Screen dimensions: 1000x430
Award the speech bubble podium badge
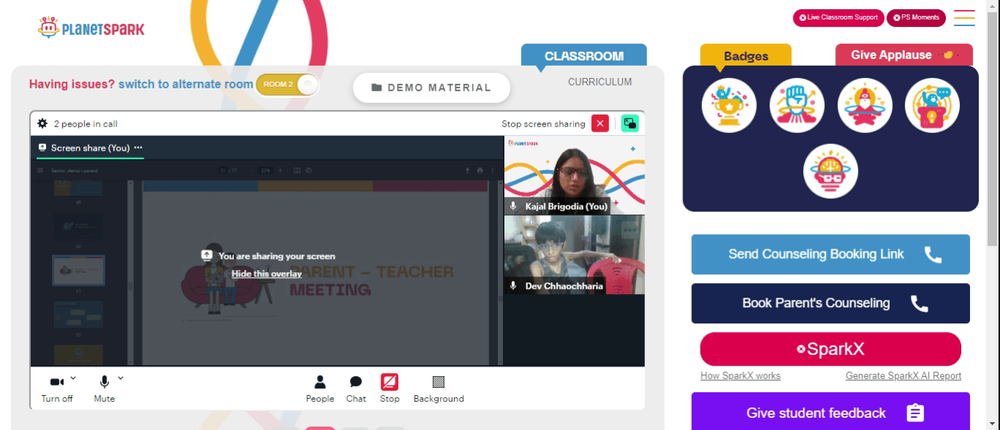[x=932, y=105]
